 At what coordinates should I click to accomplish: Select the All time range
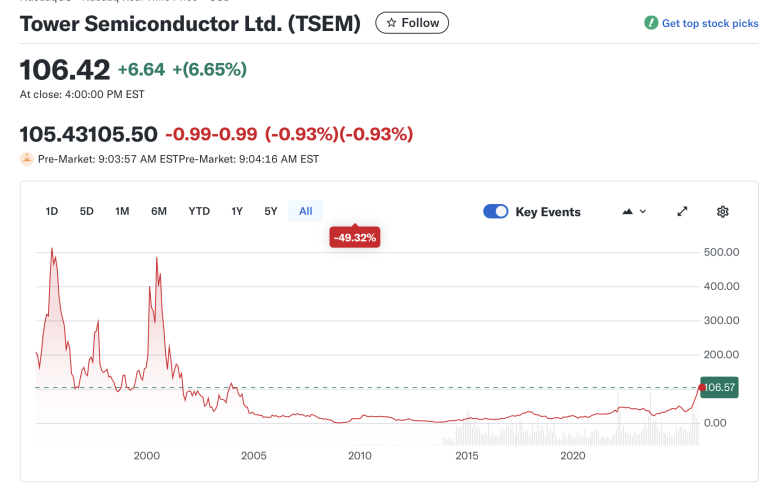(305, 211)
